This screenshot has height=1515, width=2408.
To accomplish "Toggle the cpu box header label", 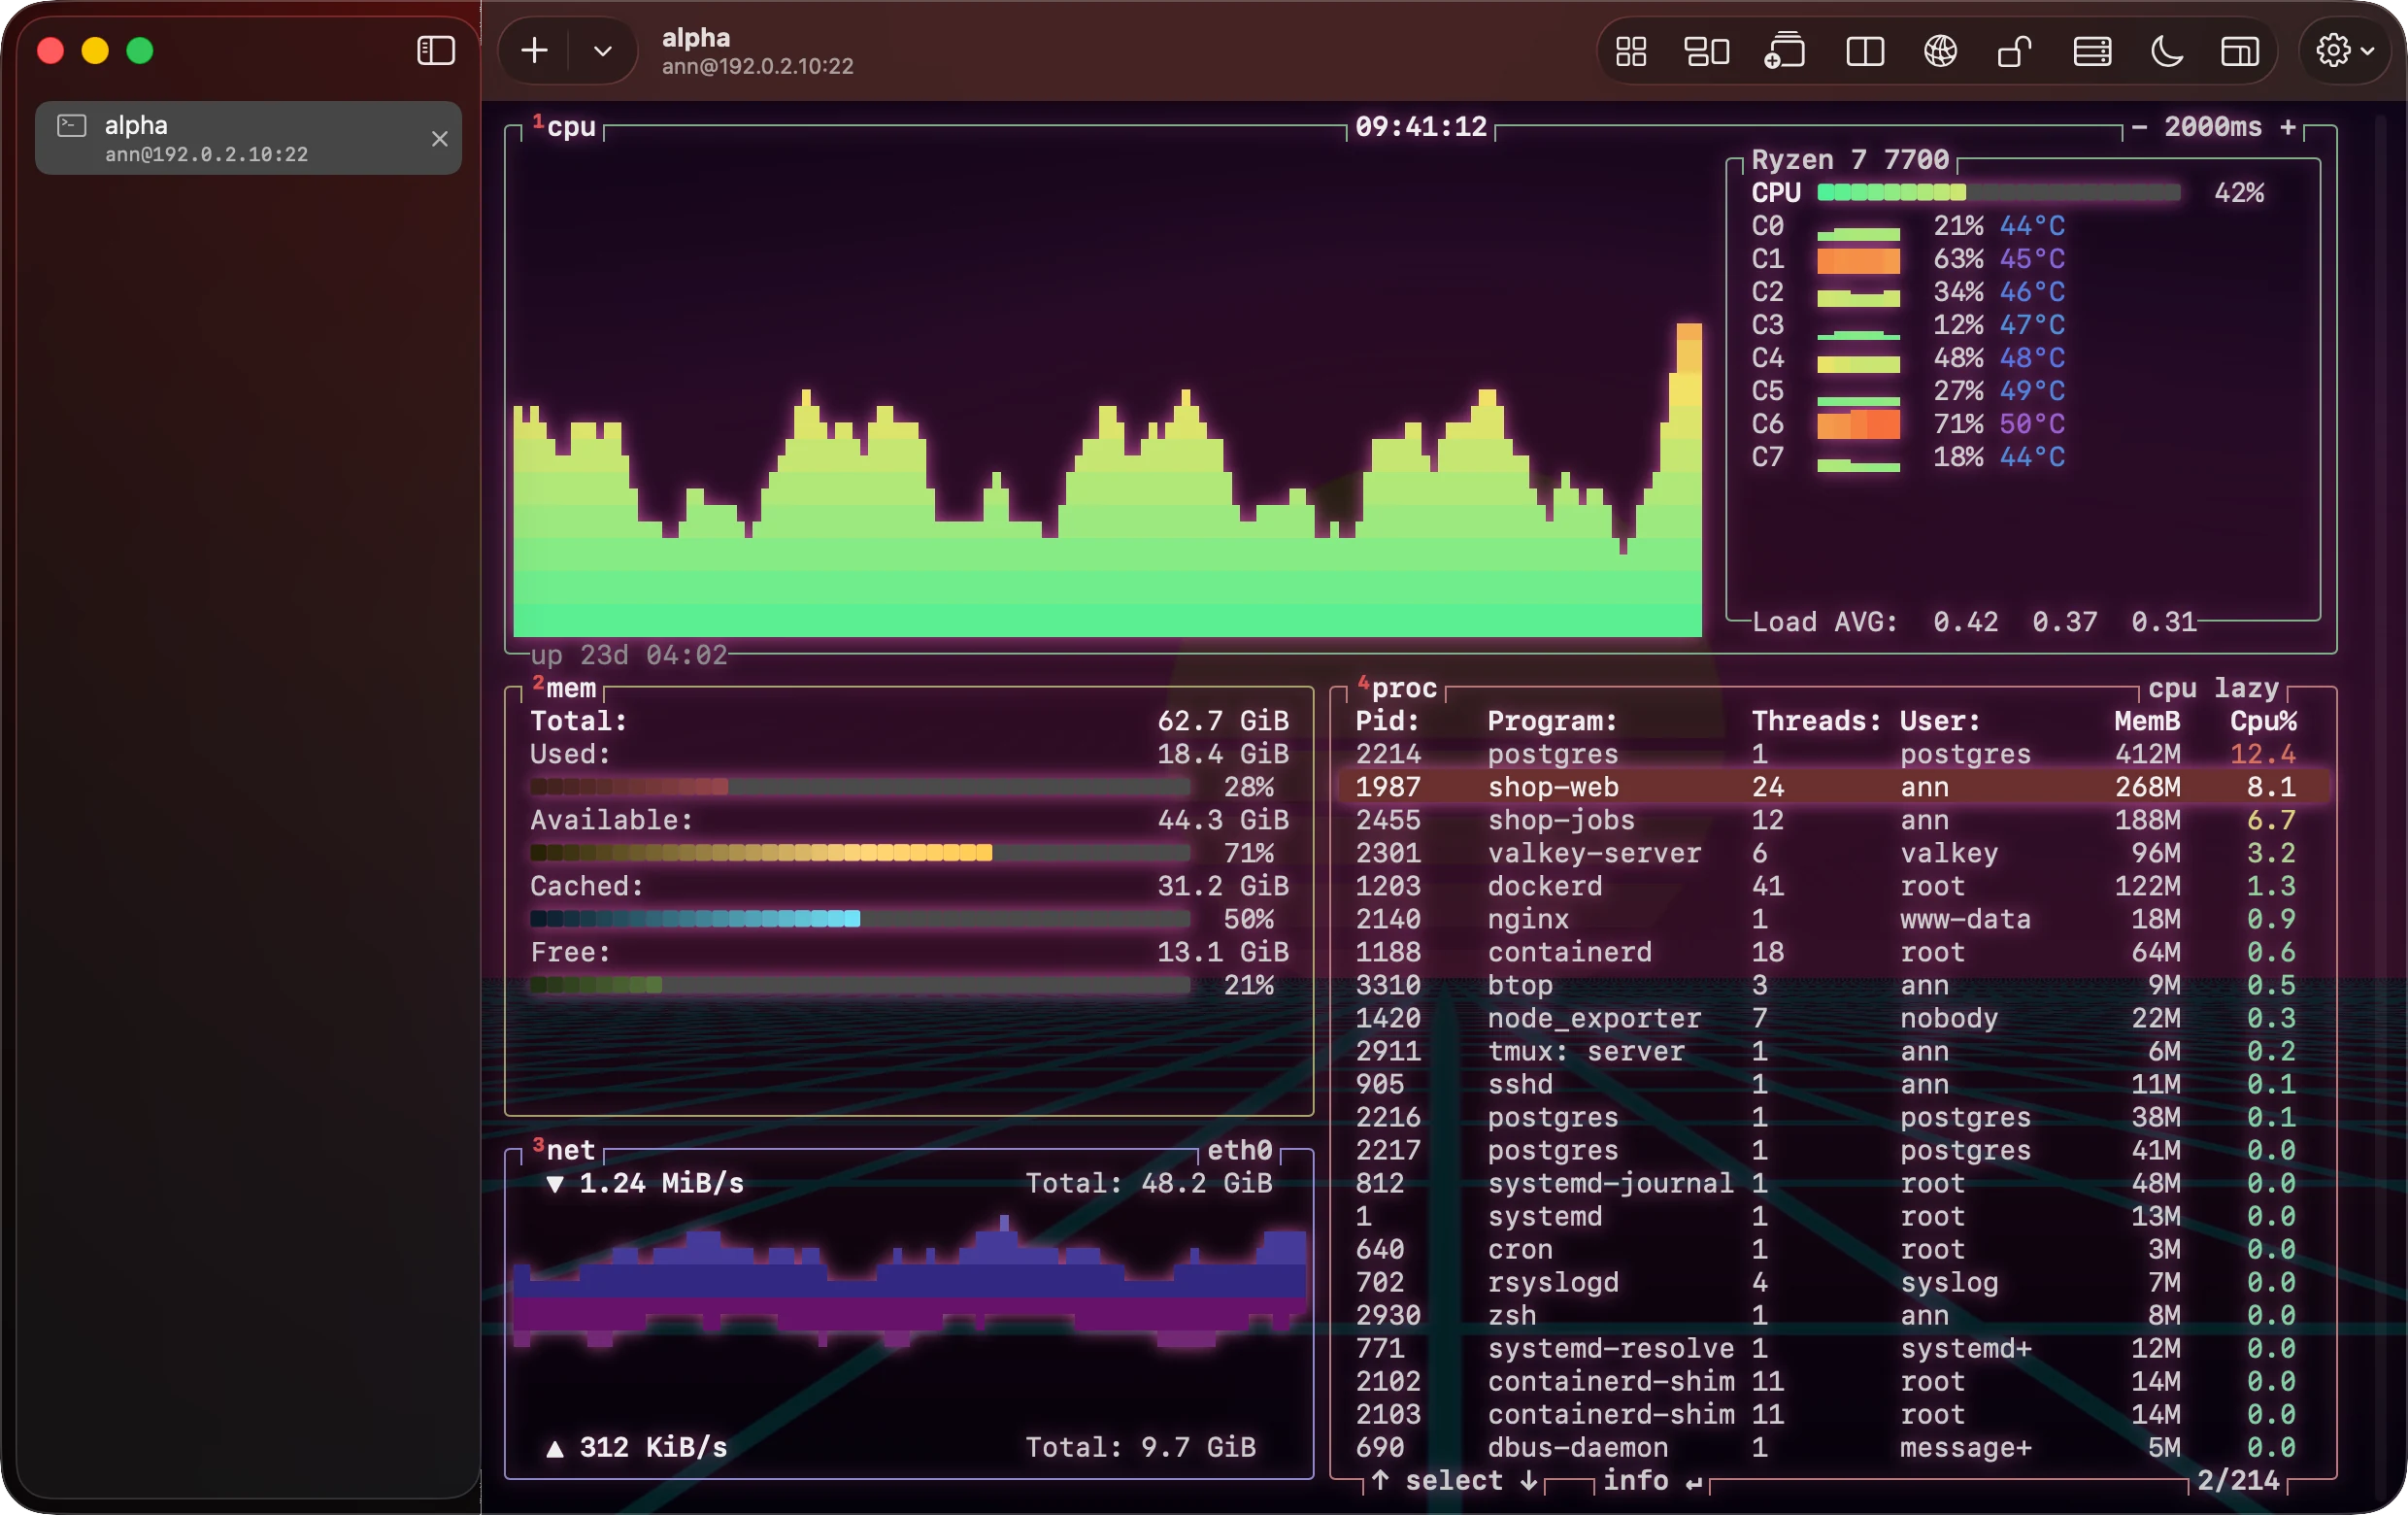I will pos(564,127).
